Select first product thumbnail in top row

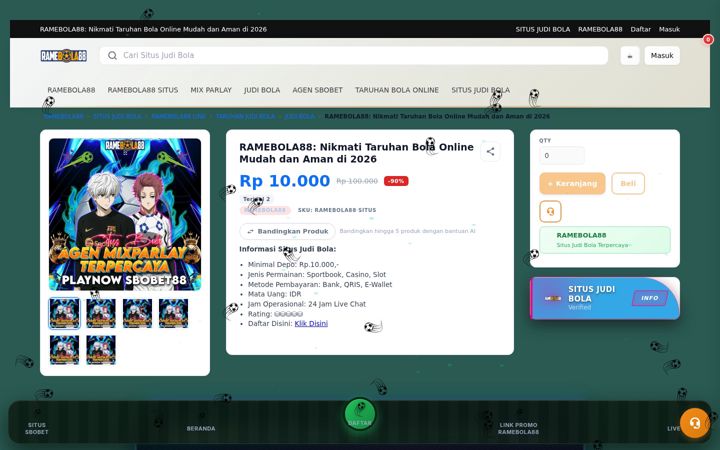64,313
